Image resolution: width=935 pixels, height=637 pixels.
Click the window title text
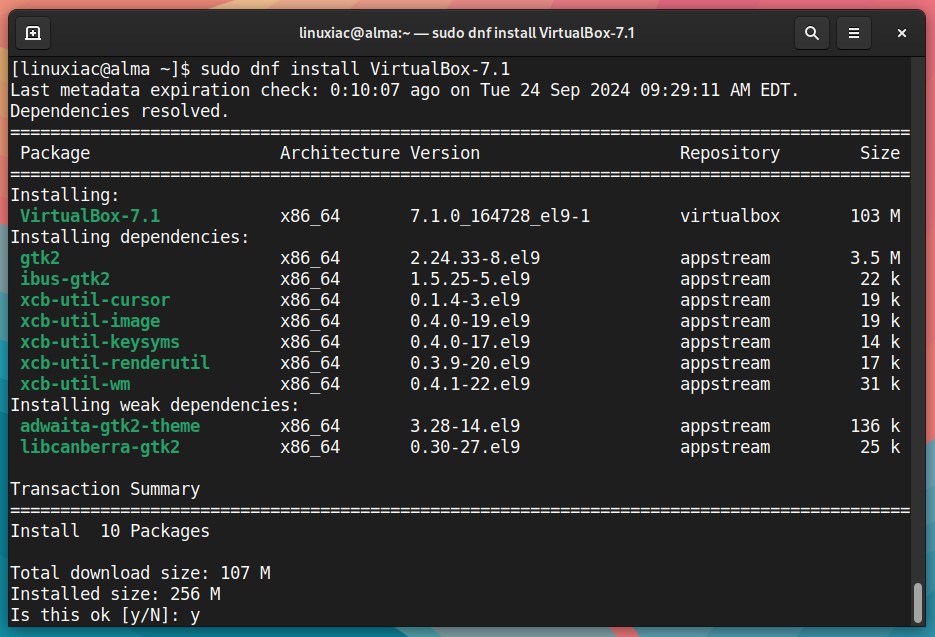click(466, 33)
